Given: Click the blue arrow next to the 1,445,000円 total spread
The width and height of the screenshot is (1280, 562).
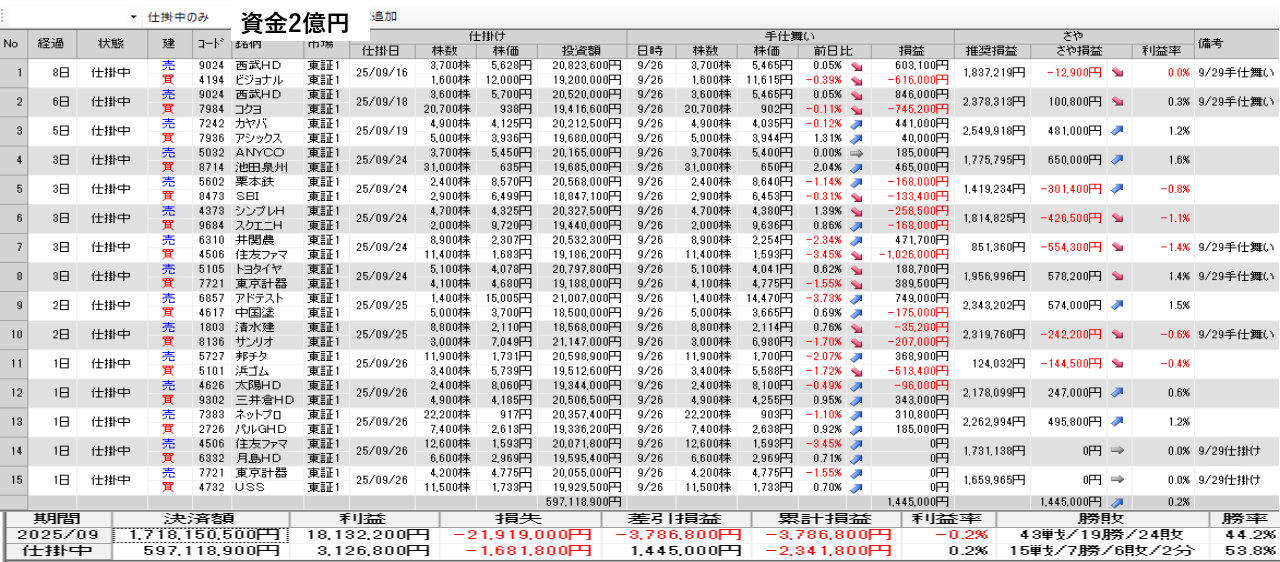Looking at the screenshot, I should coord(1117,501).
